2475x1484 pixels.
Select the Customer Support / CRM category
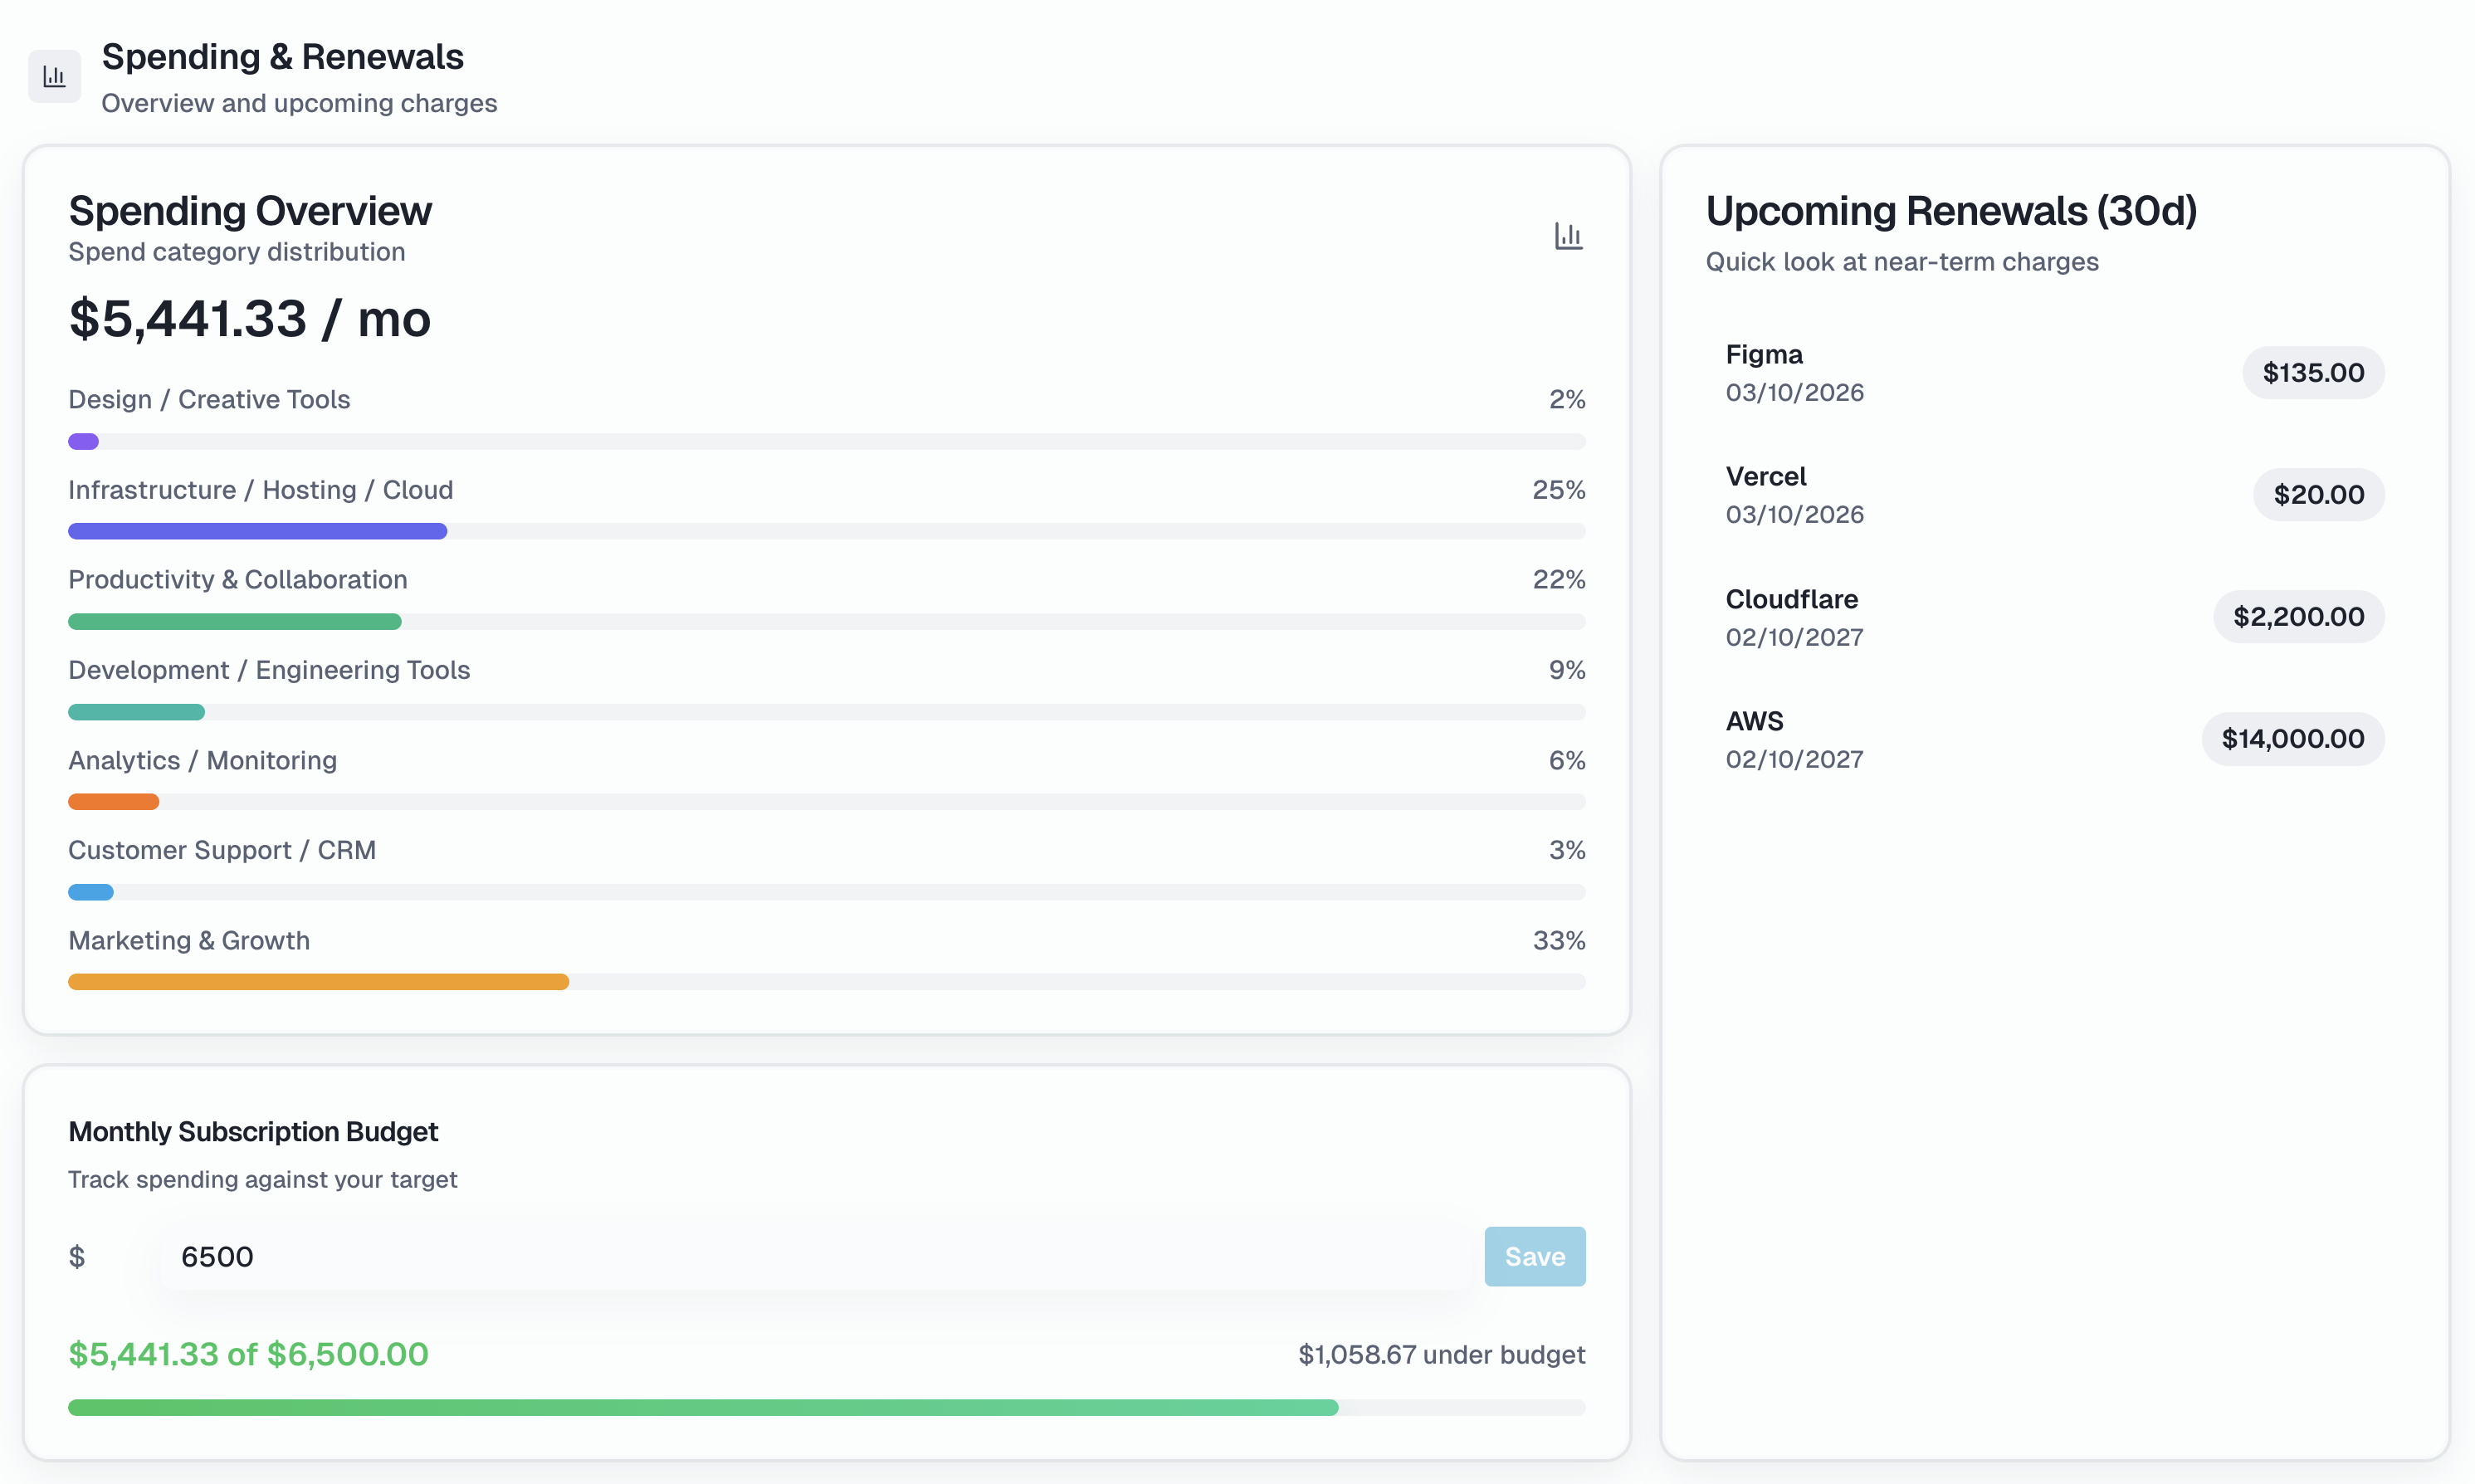[222, 850]
